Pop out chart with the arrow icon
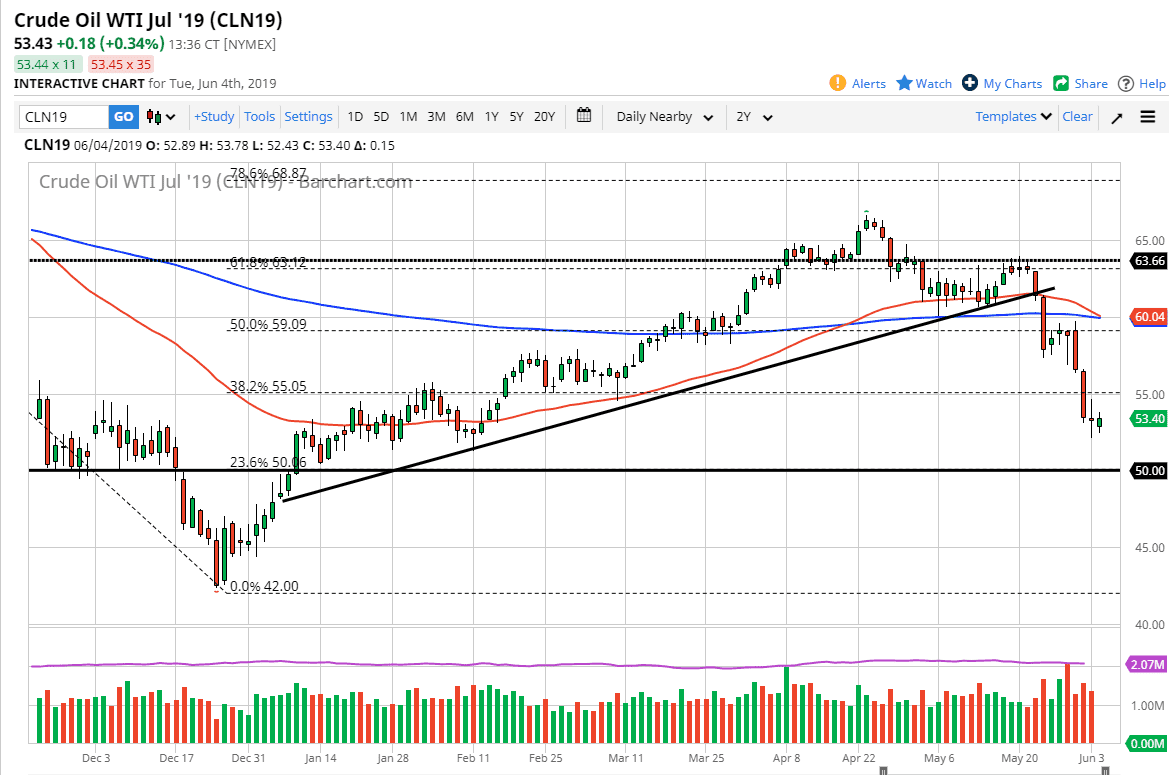This screenshot has width=1174, height=775. pyautogui.click(x=1116, y=117)
